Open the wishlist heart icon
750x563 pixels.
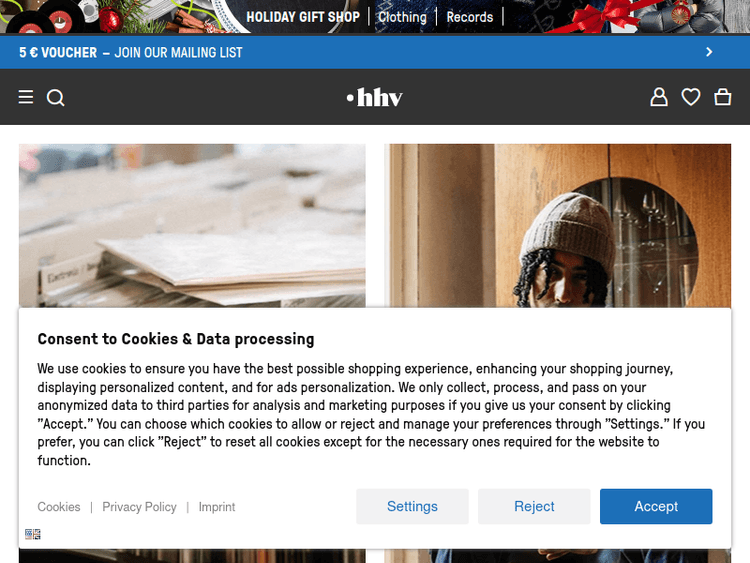[691, 97]
